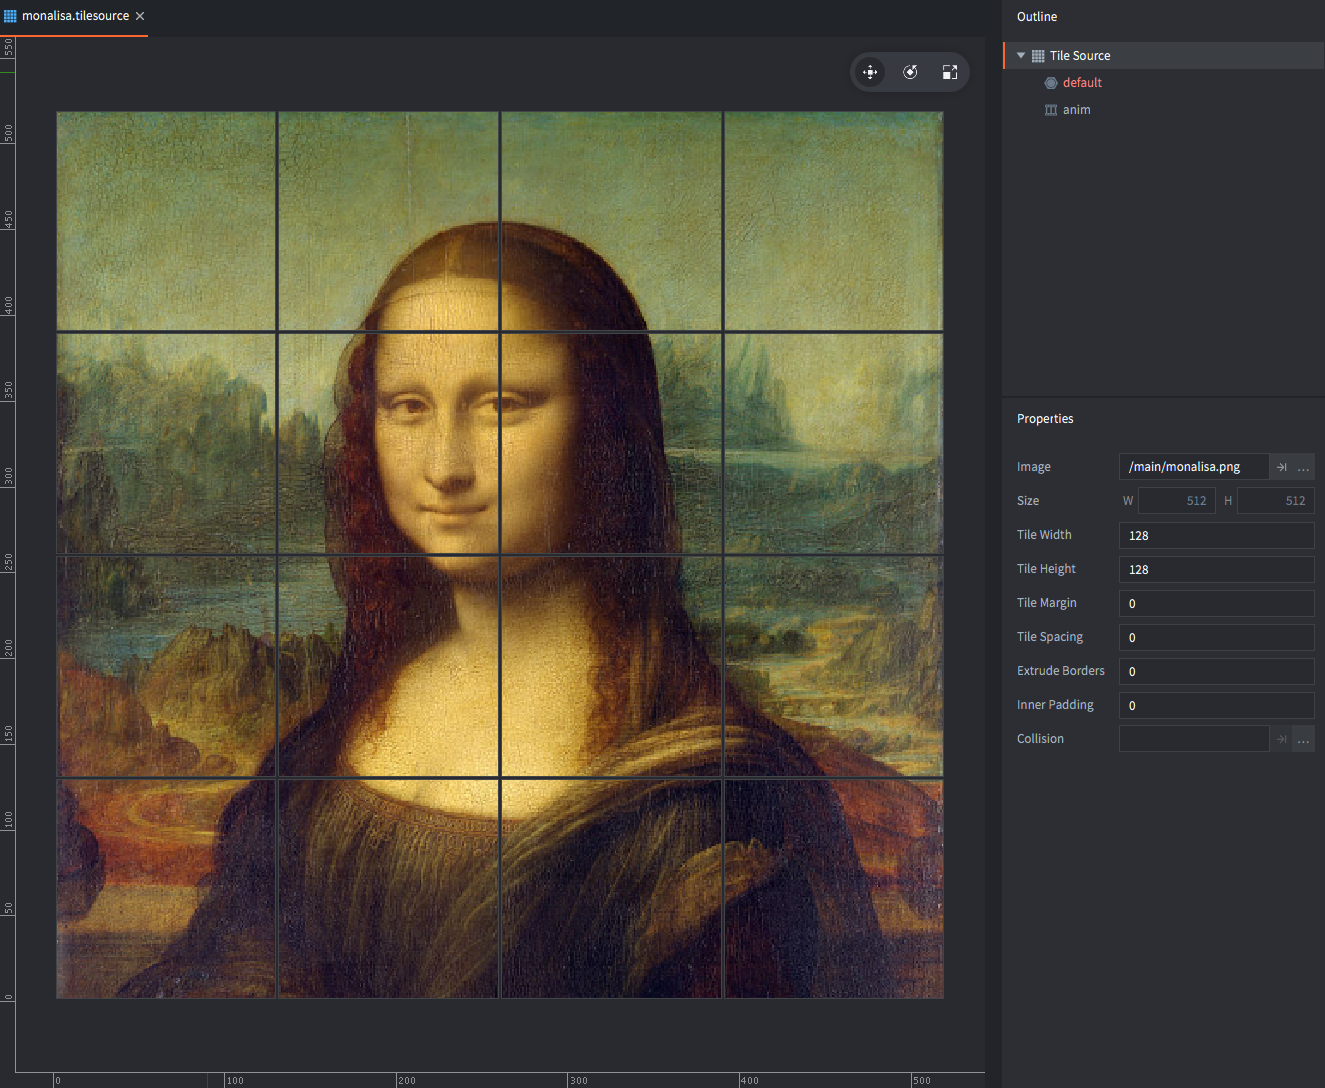Open the Image resource with the arrow icon

tap(1281, 467)
